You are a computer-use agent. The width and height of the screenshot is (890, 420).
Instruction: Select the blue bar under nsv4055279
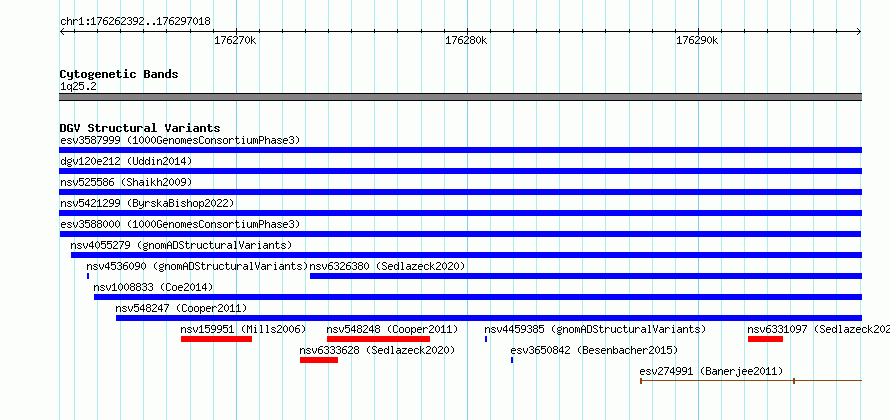[x=467, y=255]
